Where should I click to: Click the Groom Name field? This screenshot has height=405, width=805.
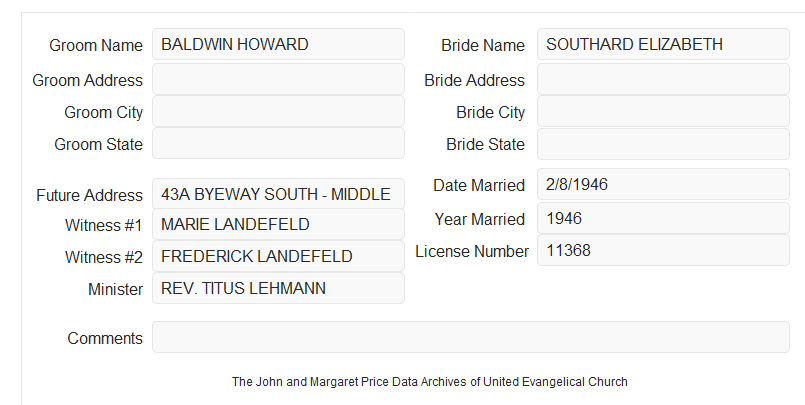[x=278, y=44]
